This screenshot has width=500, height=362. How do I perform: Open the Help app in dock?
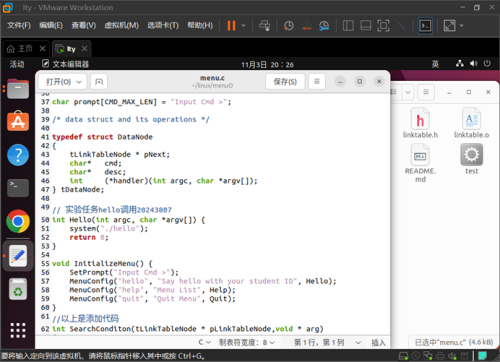[18, 155]
